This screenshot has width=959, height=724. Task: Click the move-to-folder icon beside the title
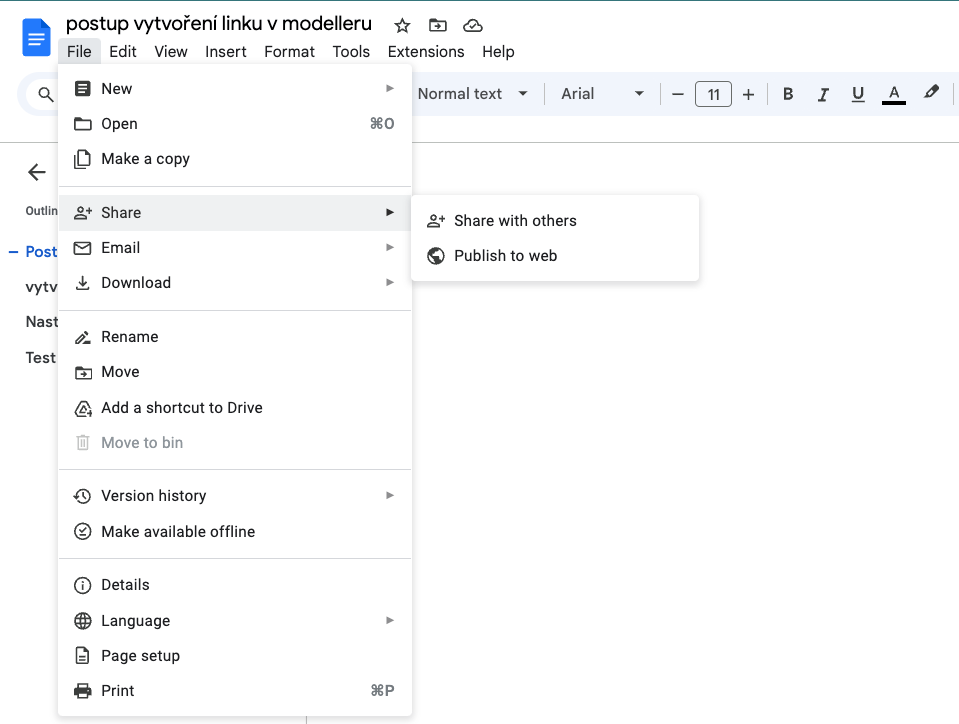coord(437,25)
